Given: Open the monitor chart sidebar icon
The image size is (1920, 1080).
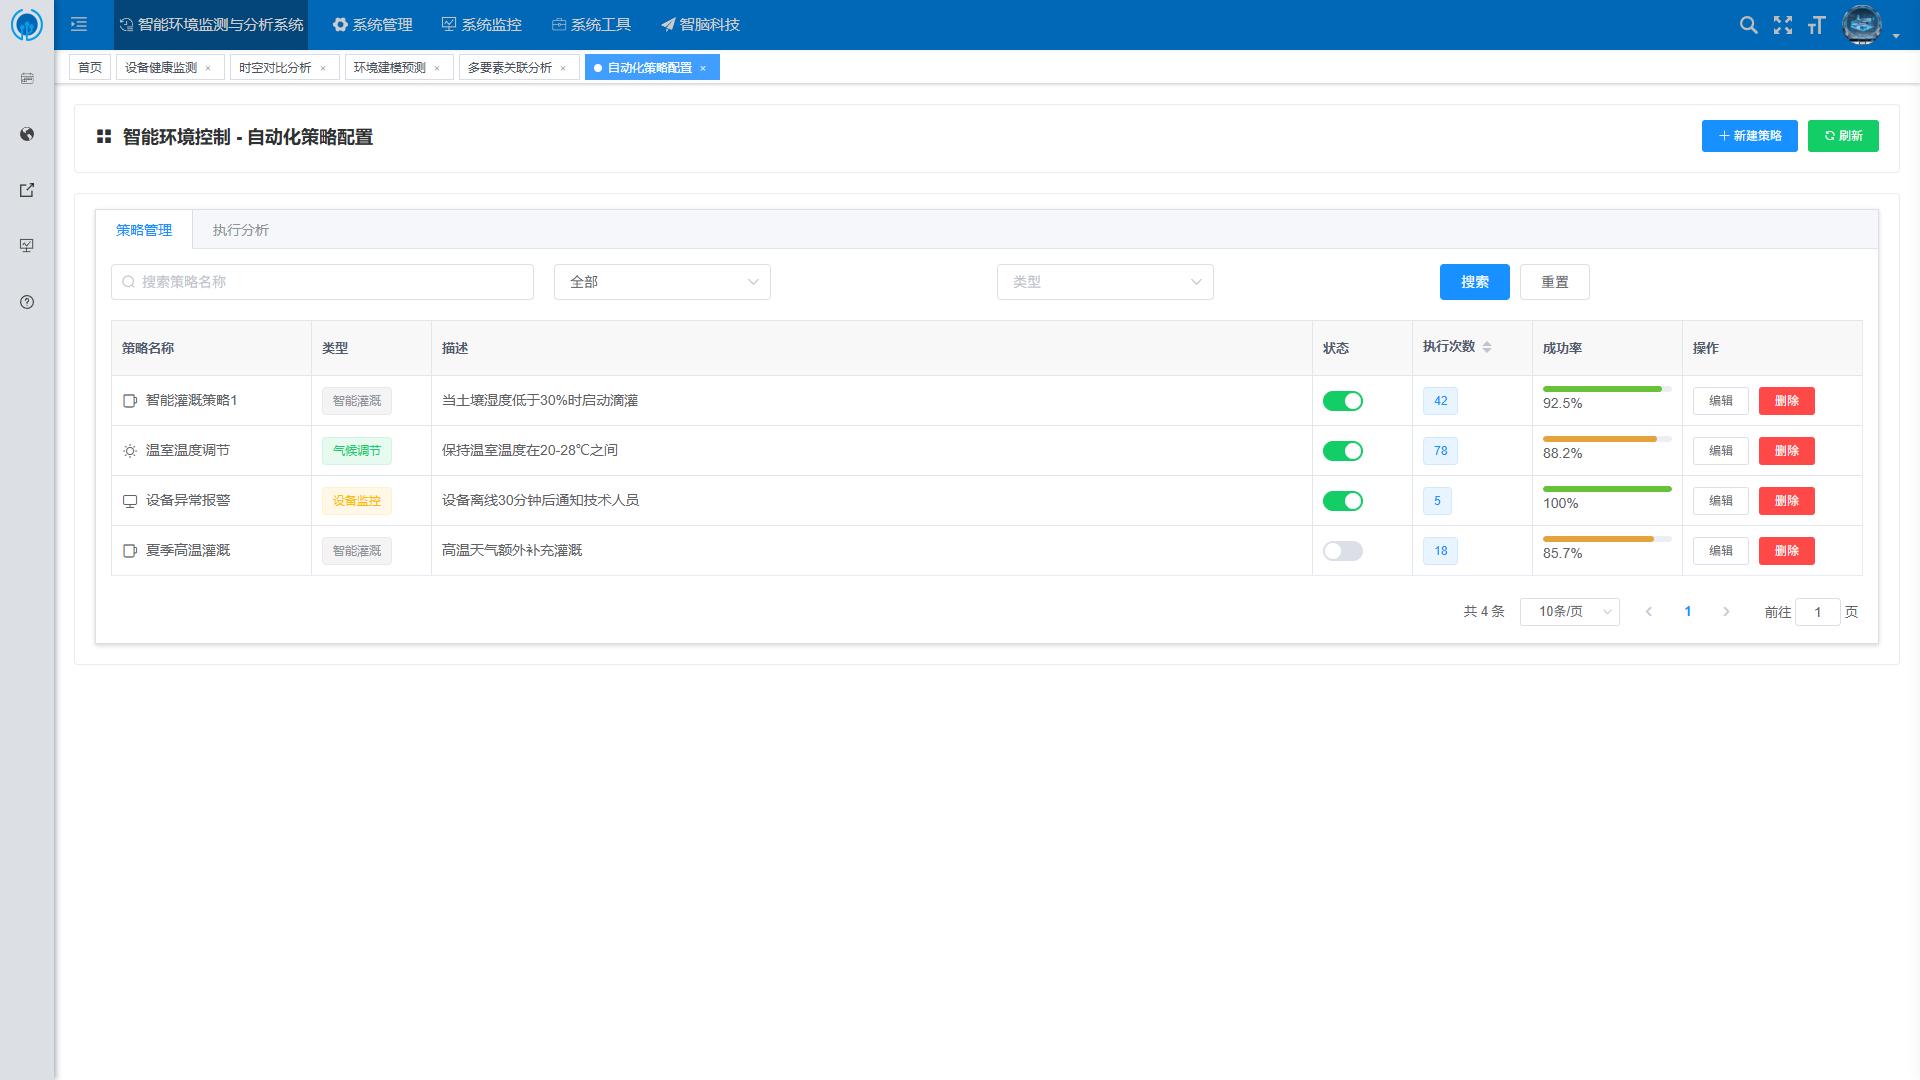Looking at the screenshot, I should pos(27,246).
